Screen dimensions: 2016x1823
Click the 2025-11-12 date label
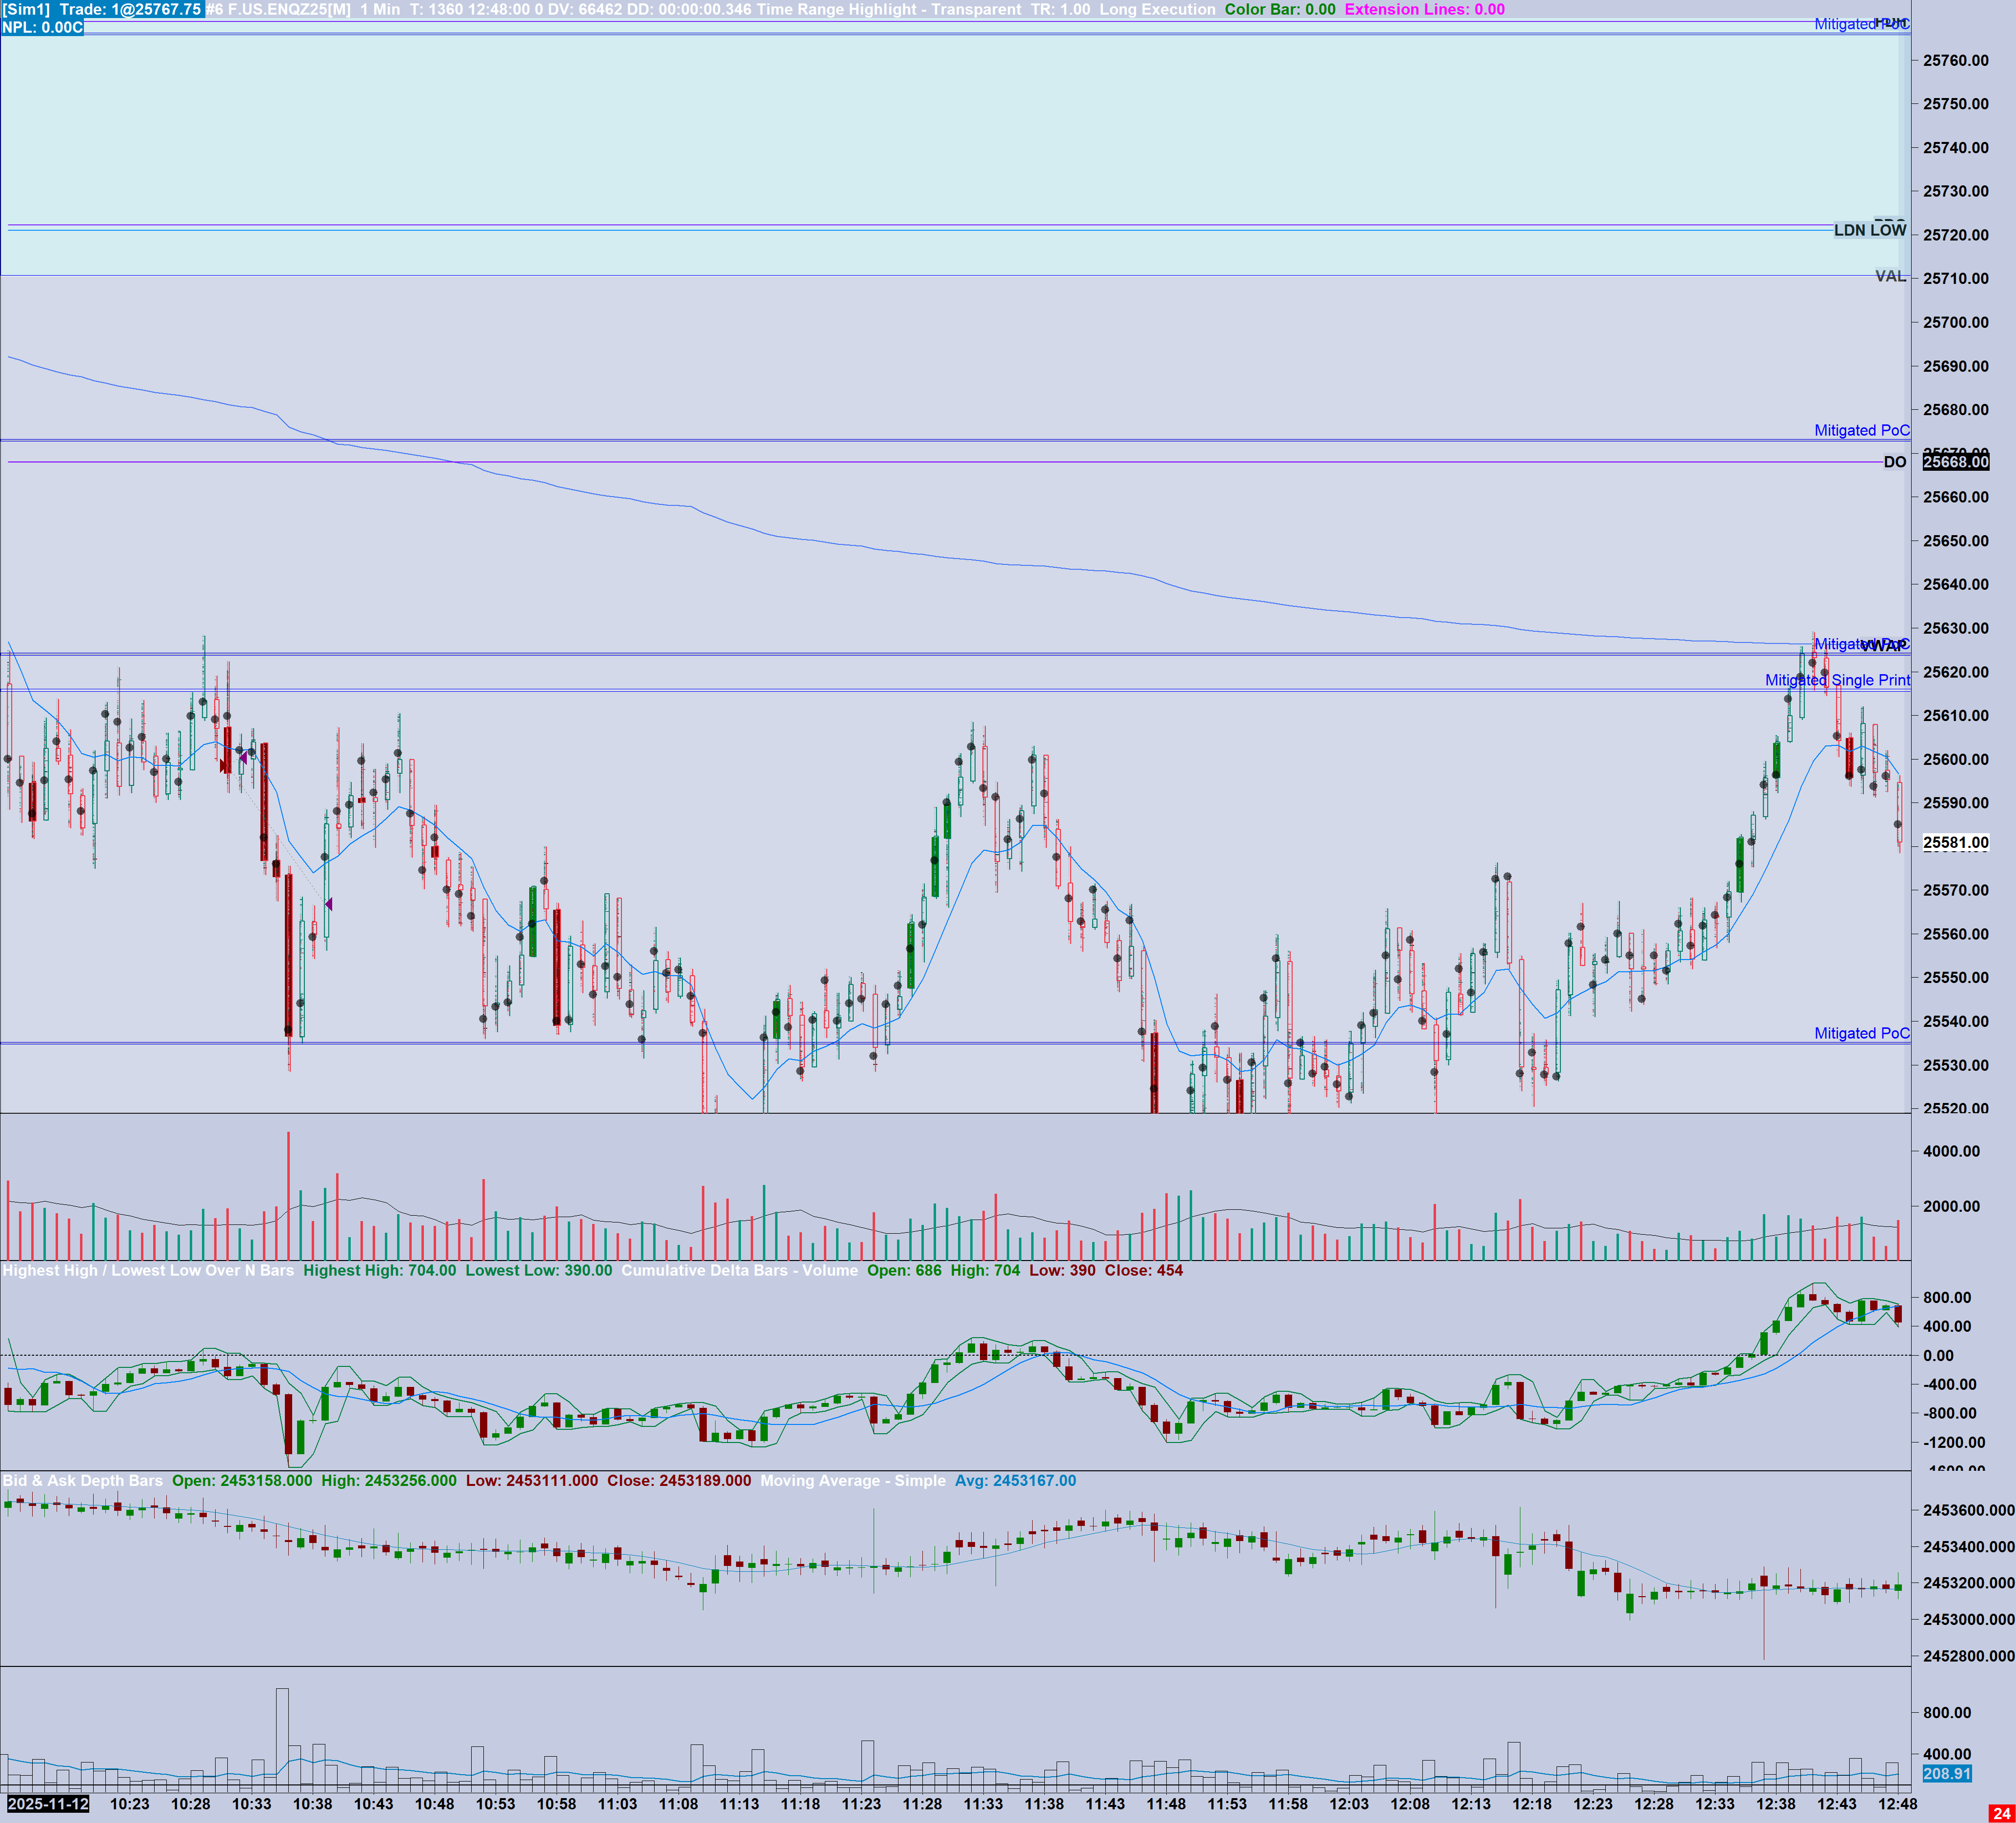pos(48,1804)
